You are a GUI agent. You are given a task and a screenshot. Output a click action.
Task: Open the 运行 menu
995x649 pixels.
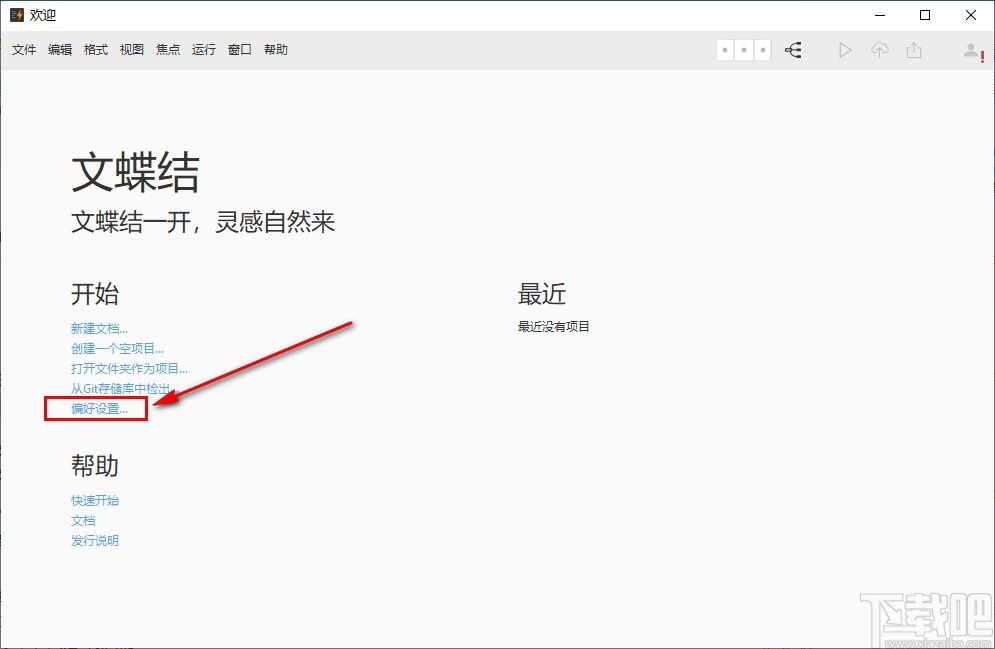[203, 49]
